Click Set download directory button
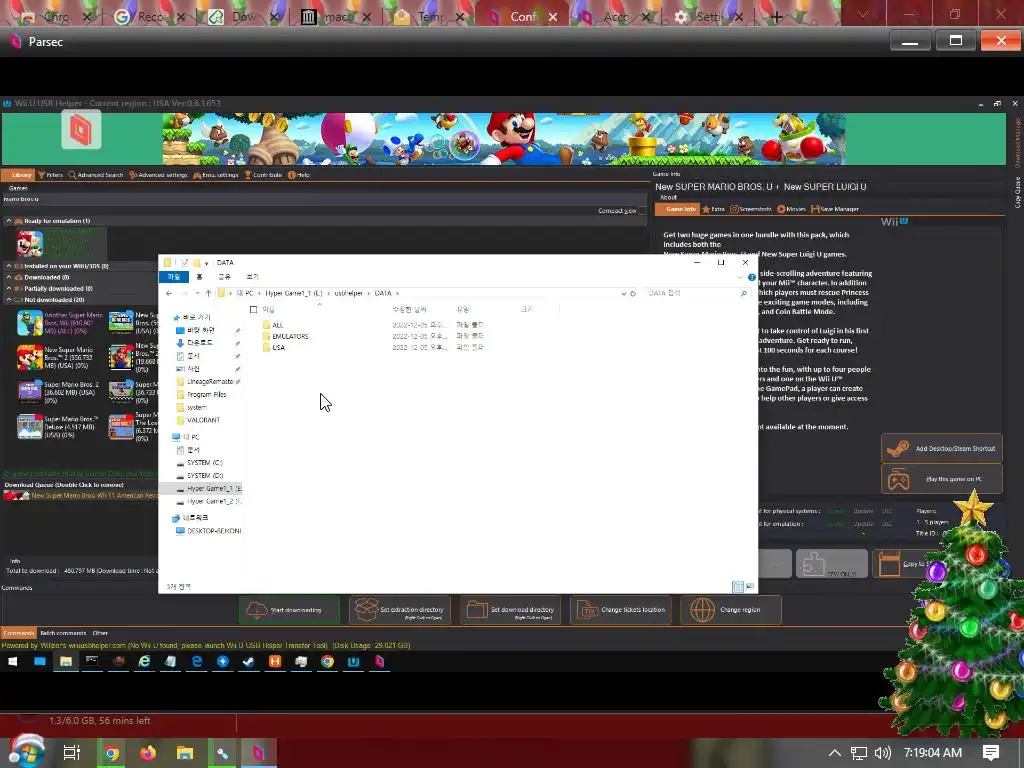Image resolution: width=1024 pixels, height=768 pixels. (510, 610)
